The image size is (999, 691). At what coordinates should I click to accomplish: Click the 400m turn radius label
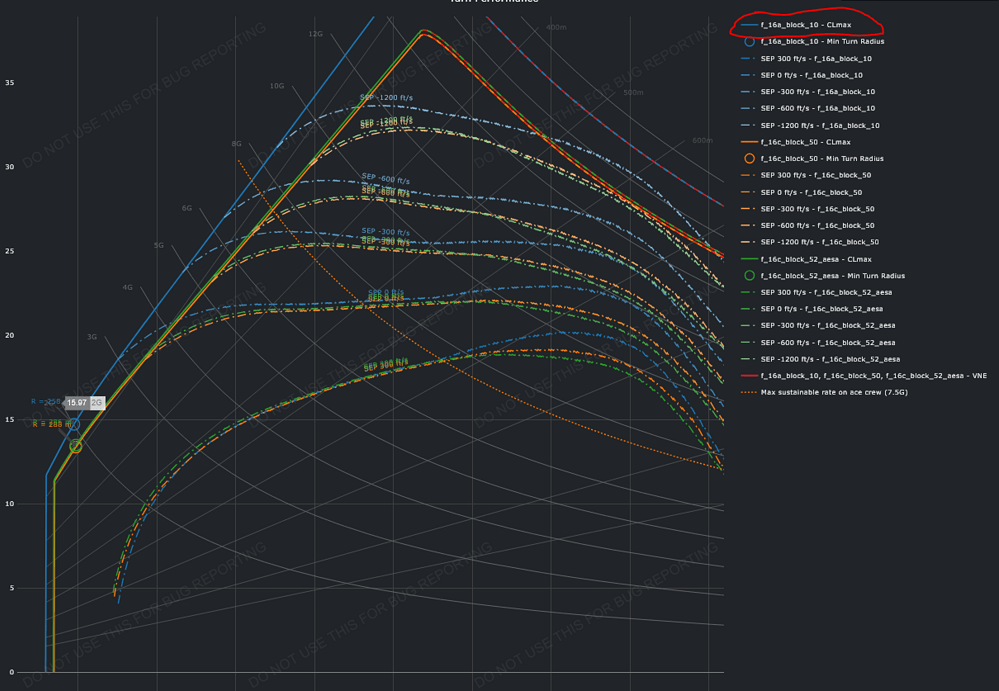(x=556, y=27)
